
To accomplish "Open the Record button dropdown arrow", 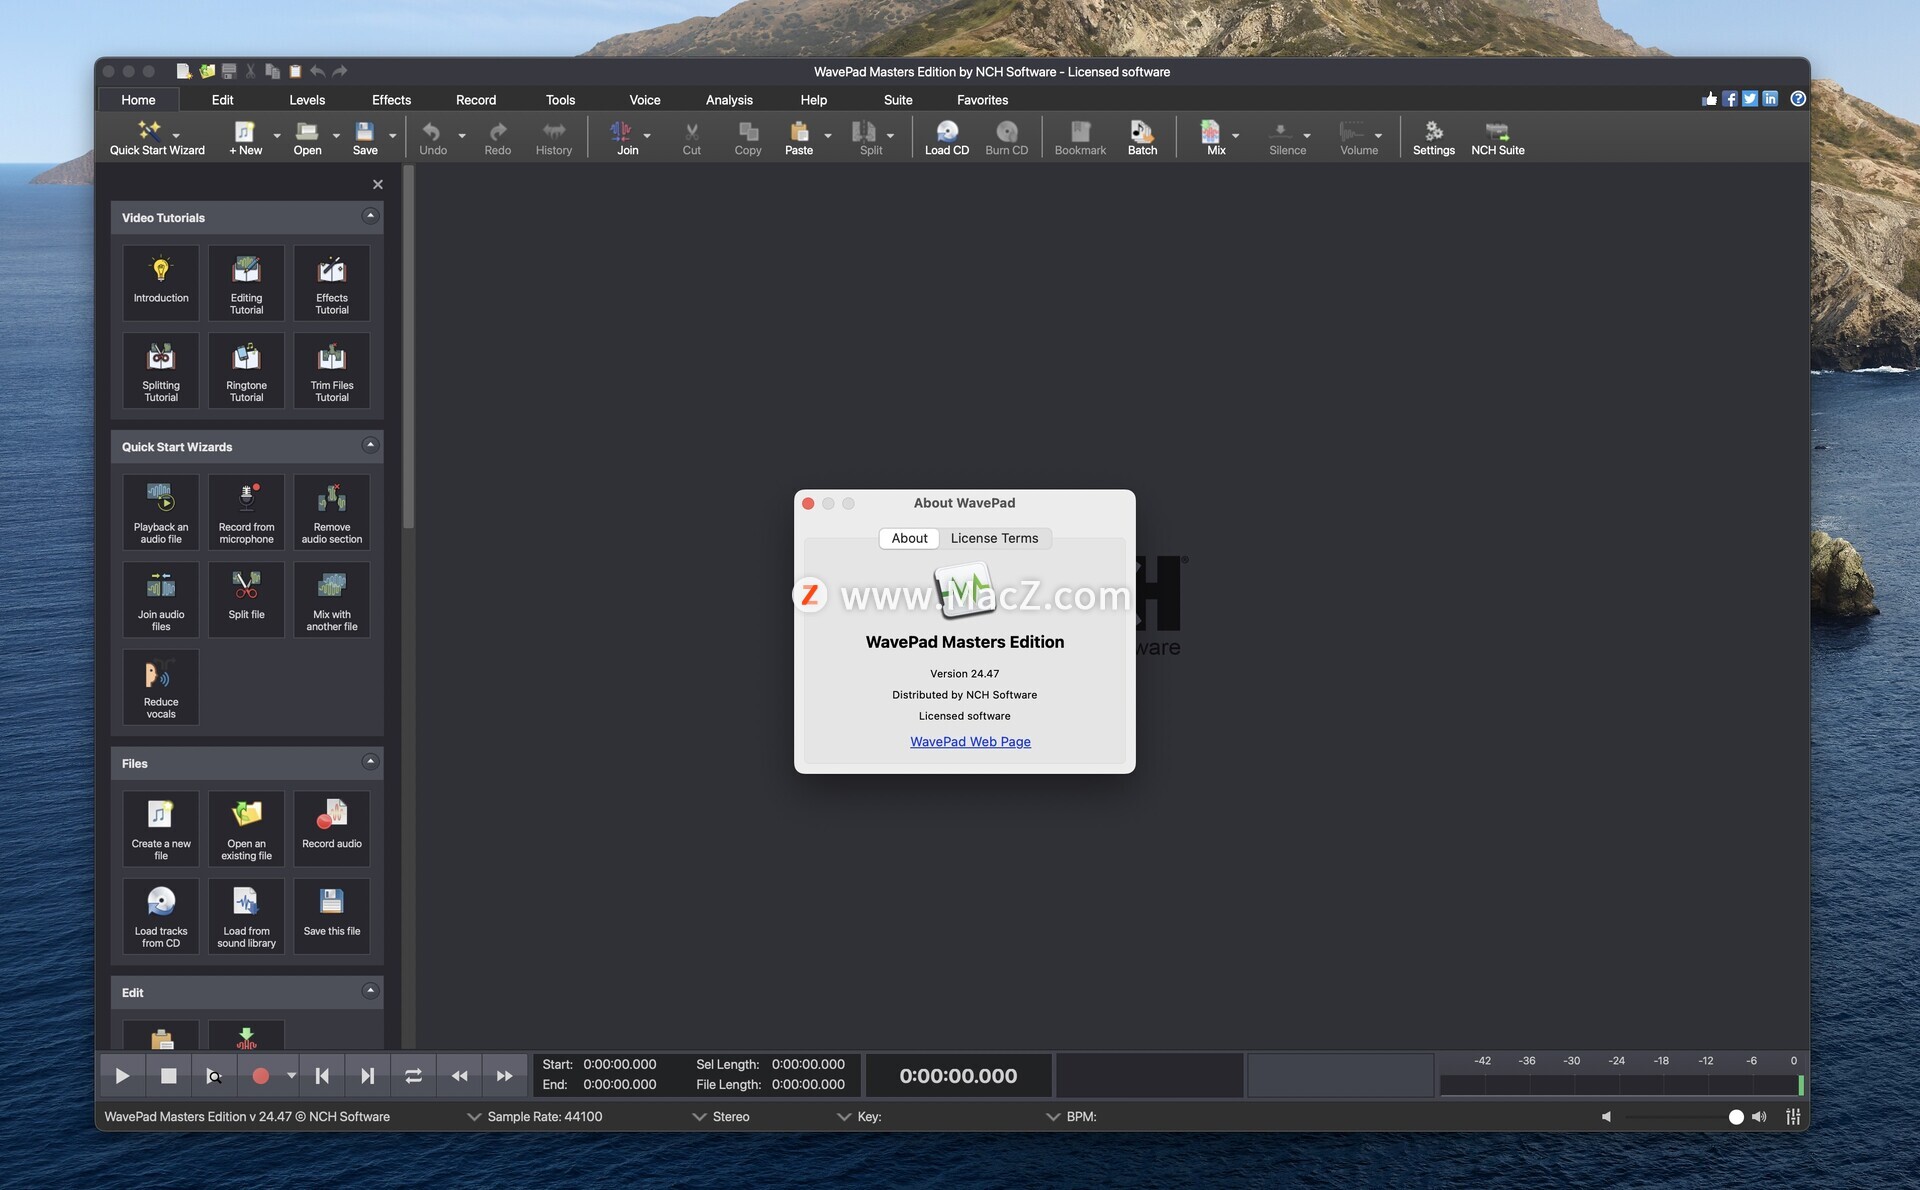I will [291, 1076].
